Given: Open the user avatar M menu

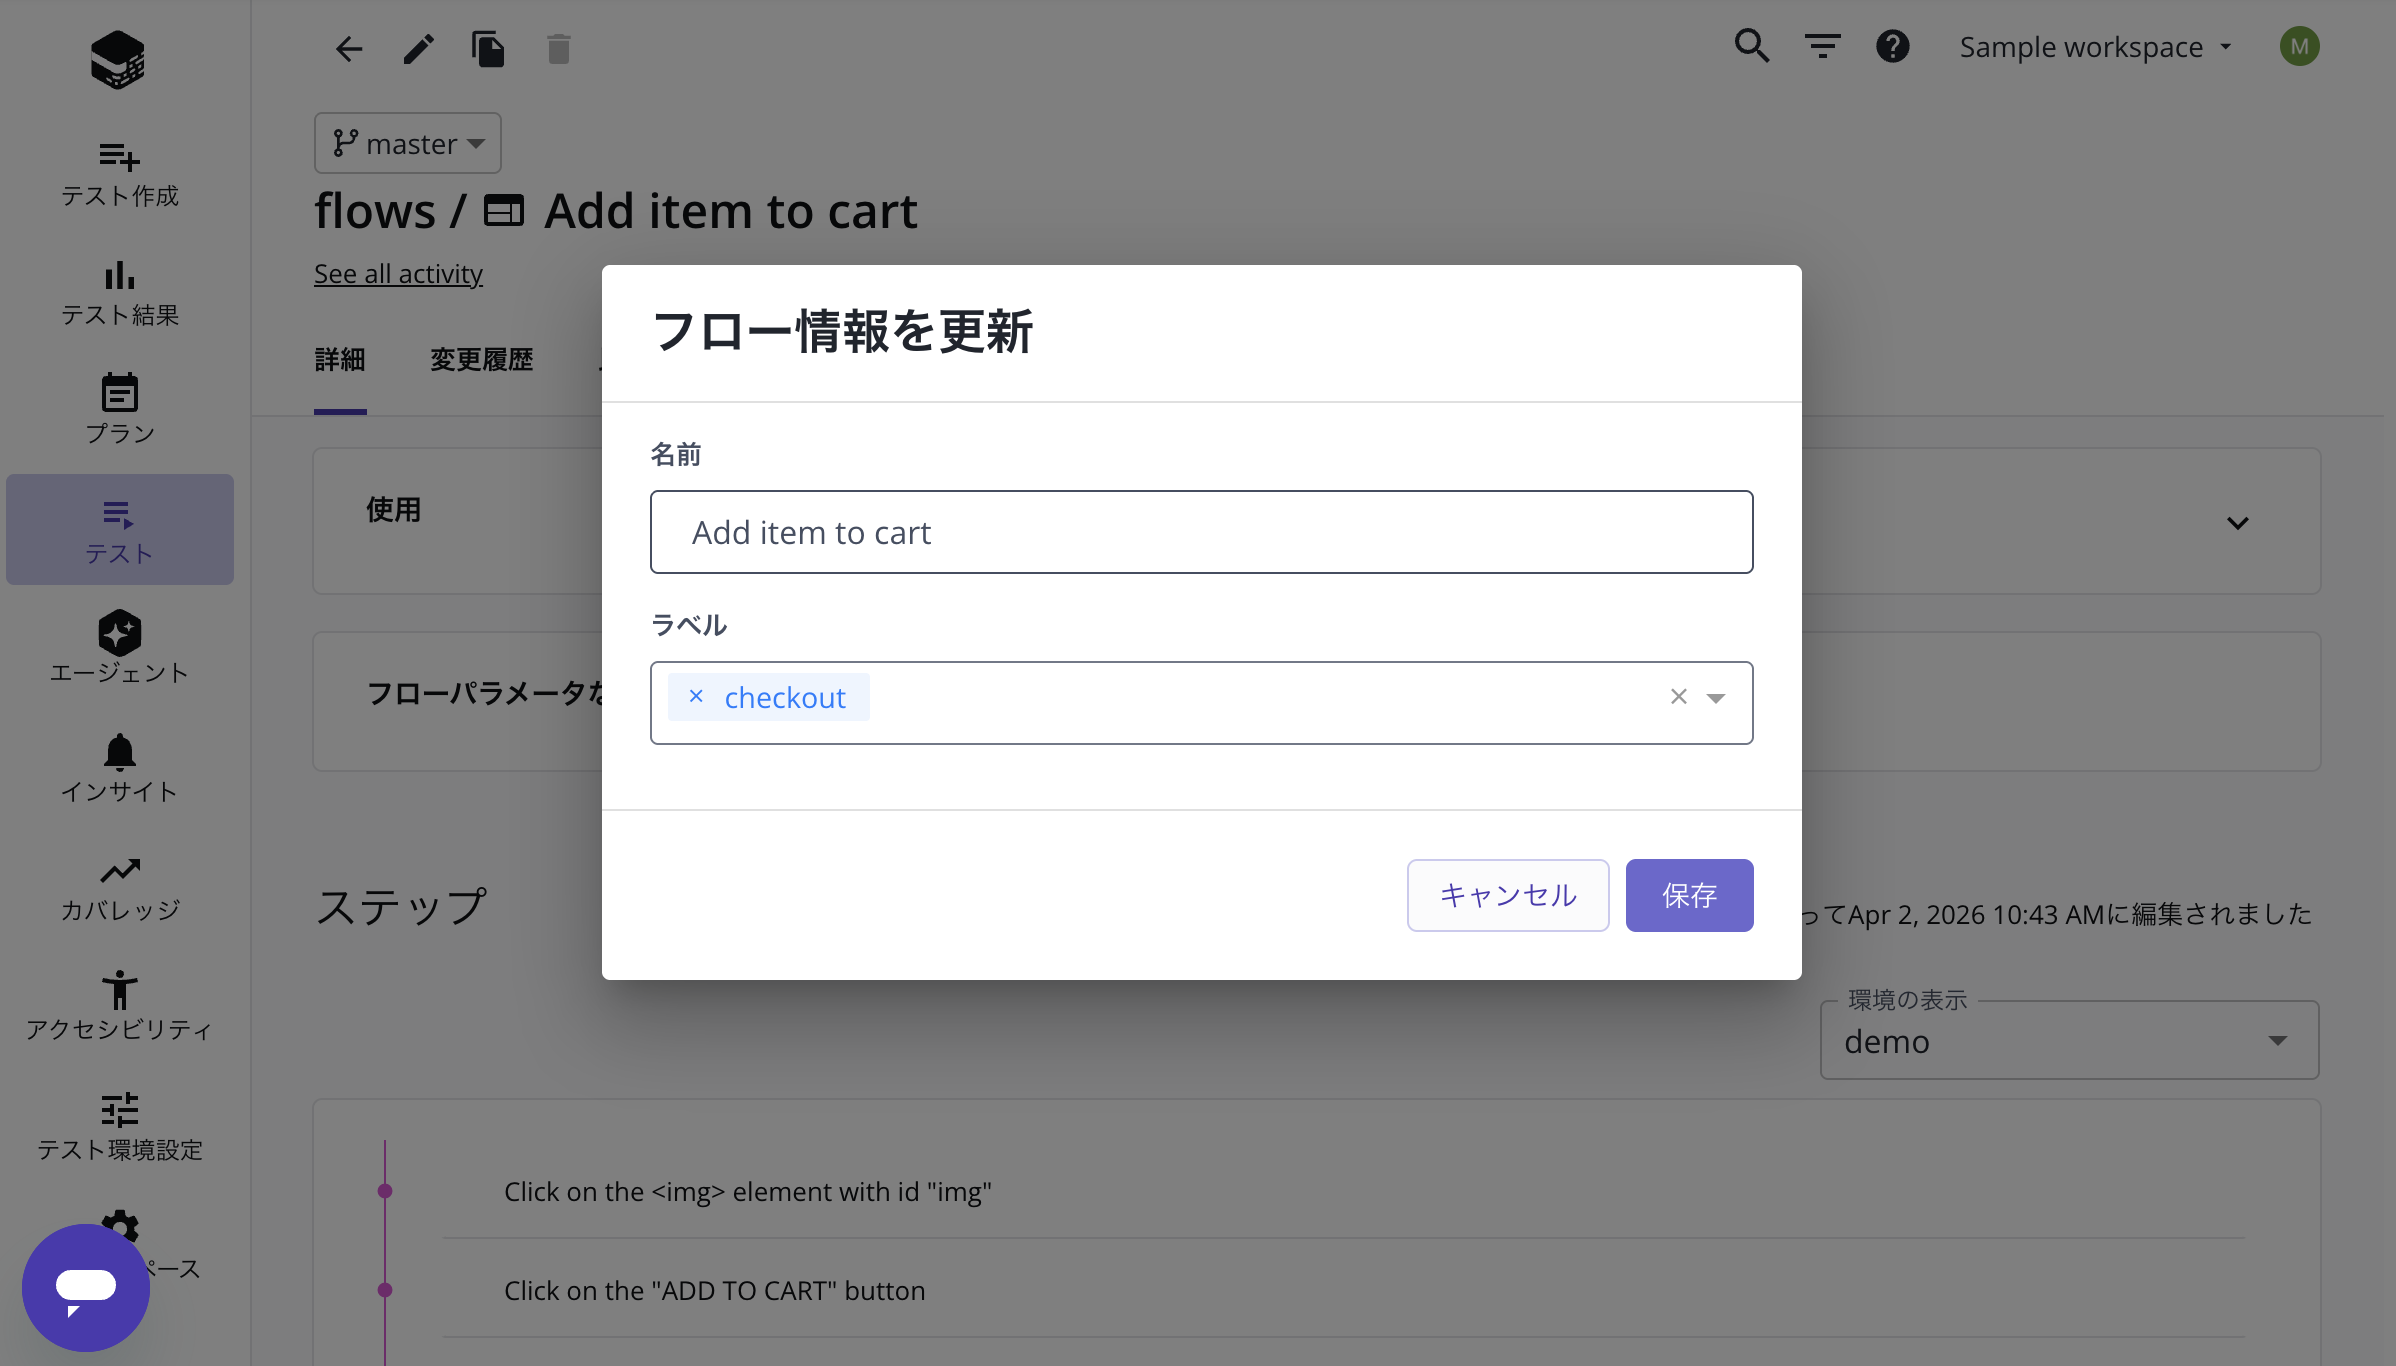Looking at the screenshot, I should pos(2300,46).
